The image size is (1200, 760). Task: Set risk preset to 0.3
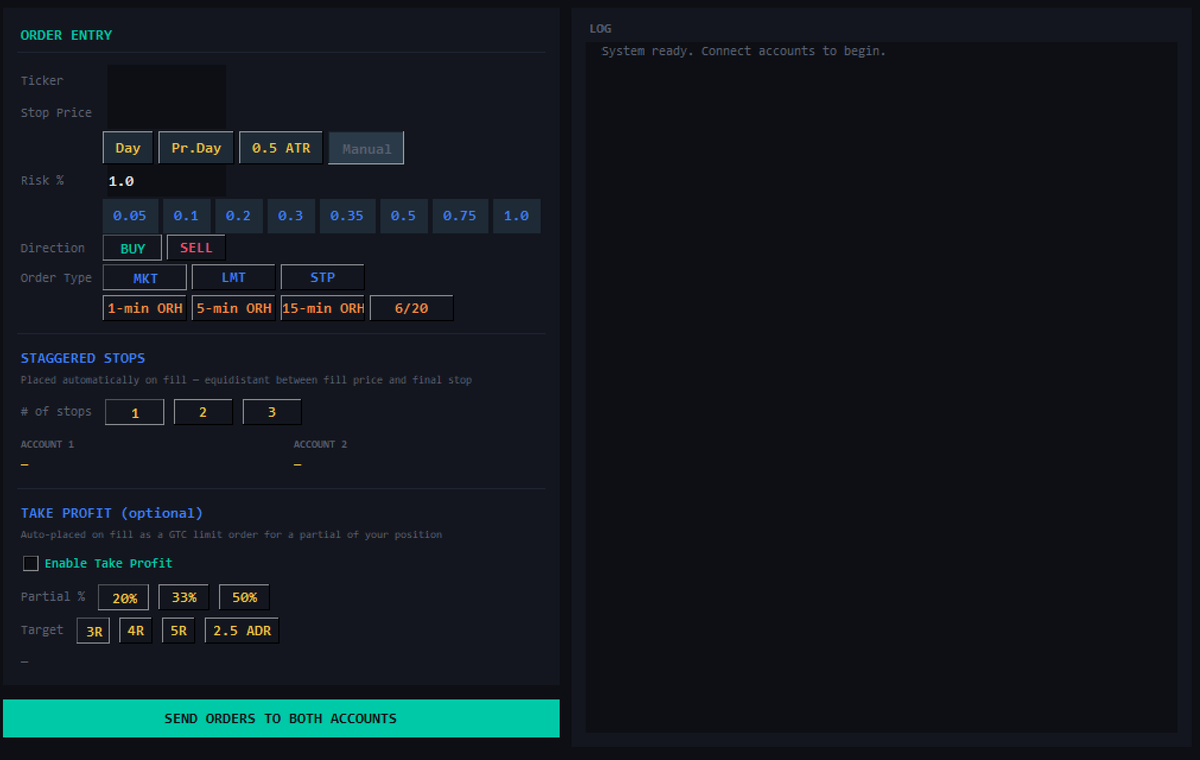[290, 216]
